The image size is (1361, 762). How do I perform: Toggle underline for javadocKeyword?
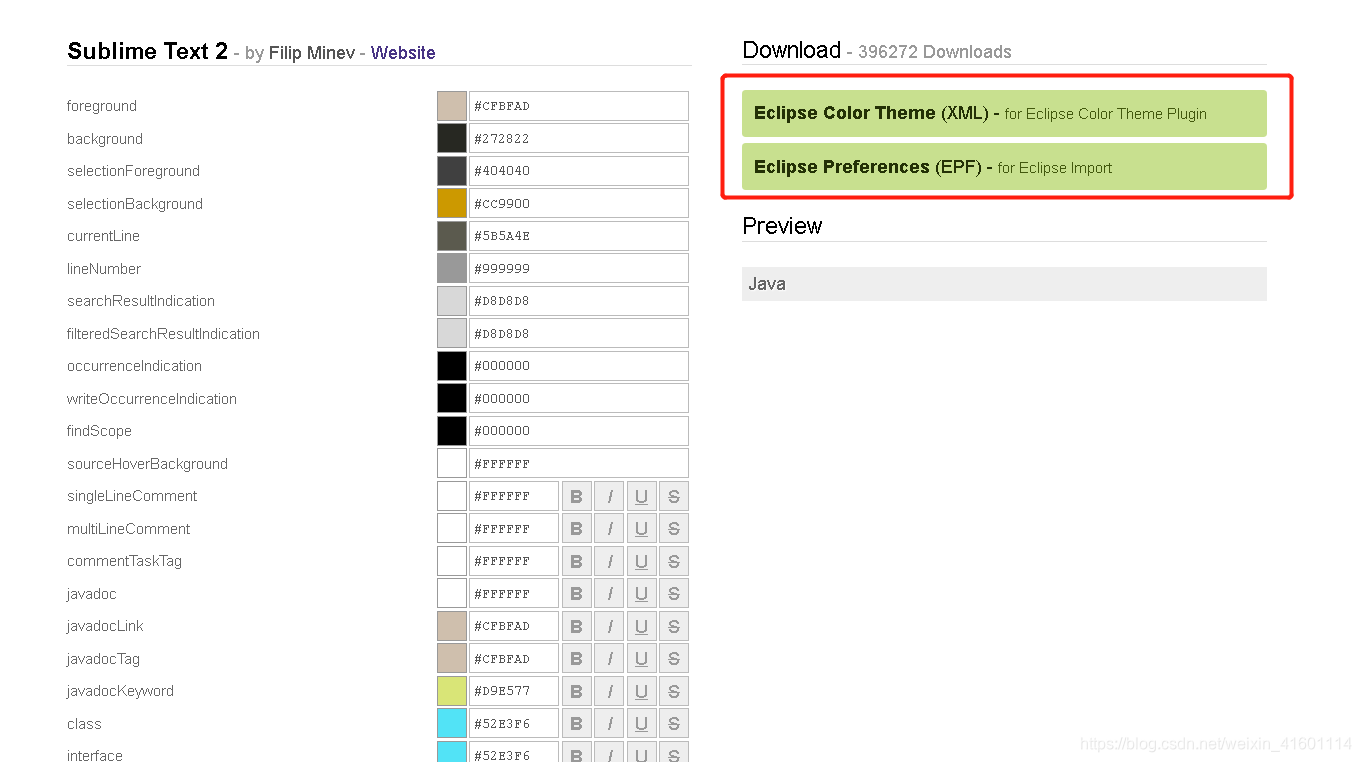(x=641, y=691)
